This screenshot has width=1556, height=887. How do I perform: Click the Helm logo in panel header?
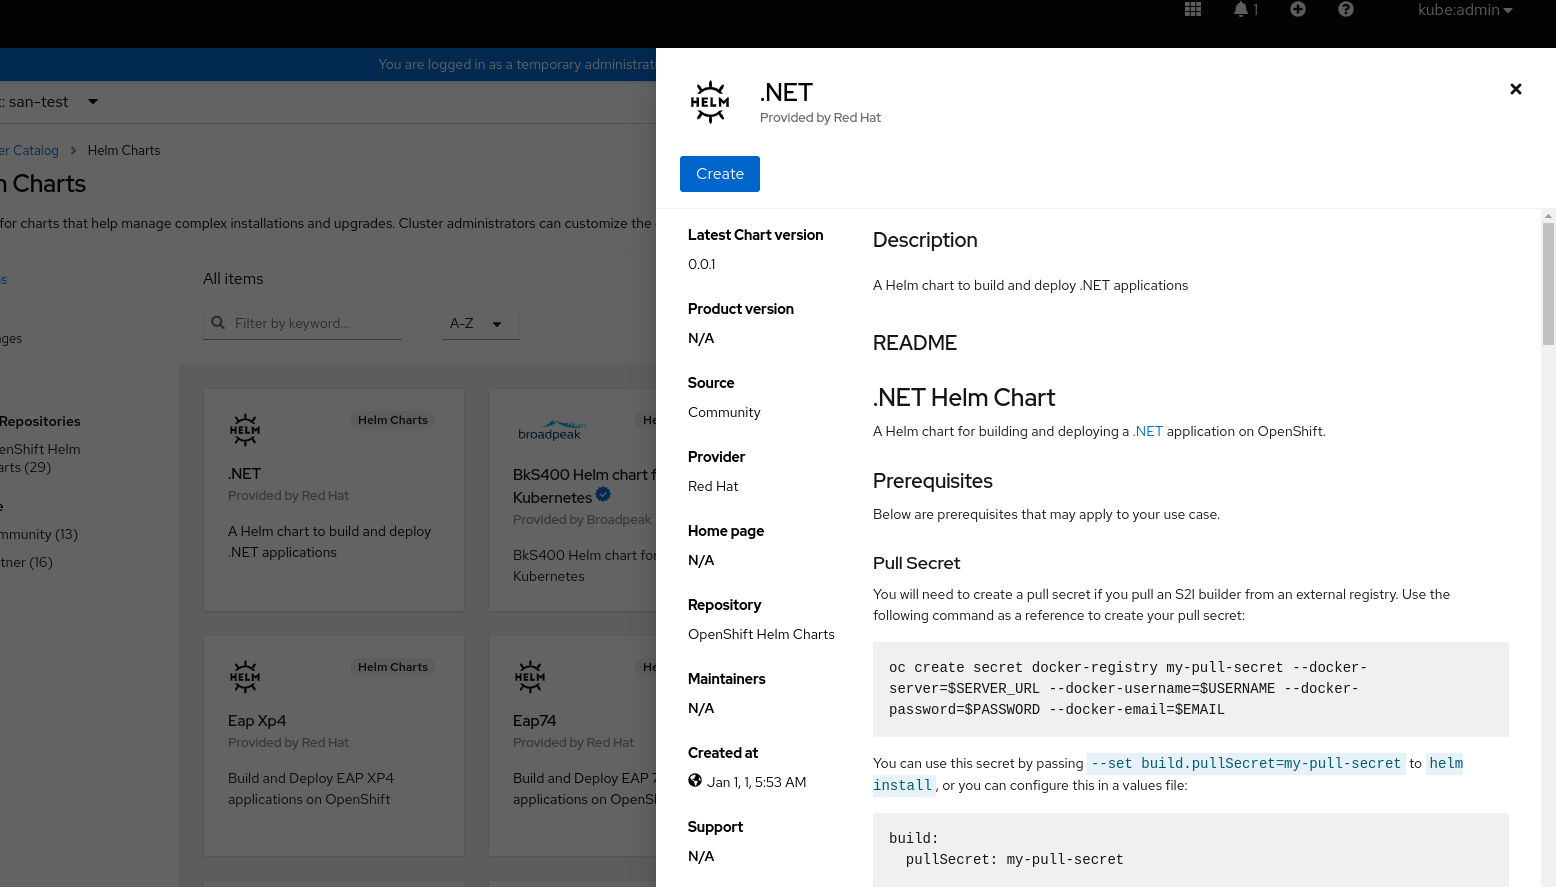[x=710, y=102]
